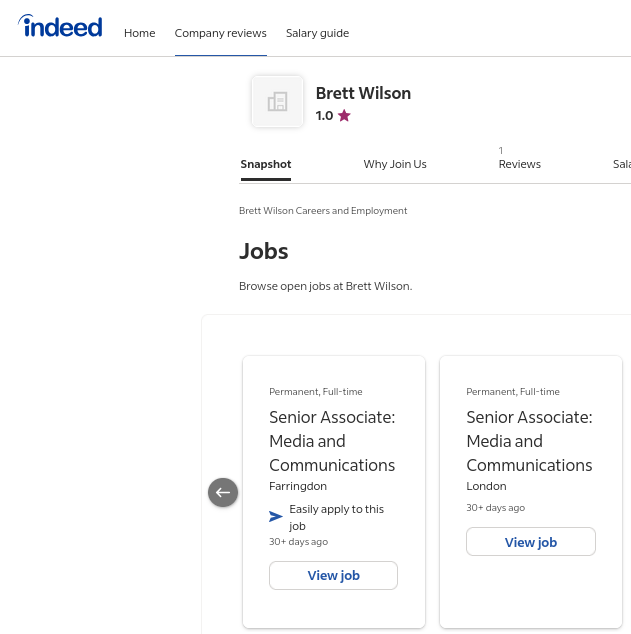View job for London Senior Associate
631x634 pixels.
531,542
